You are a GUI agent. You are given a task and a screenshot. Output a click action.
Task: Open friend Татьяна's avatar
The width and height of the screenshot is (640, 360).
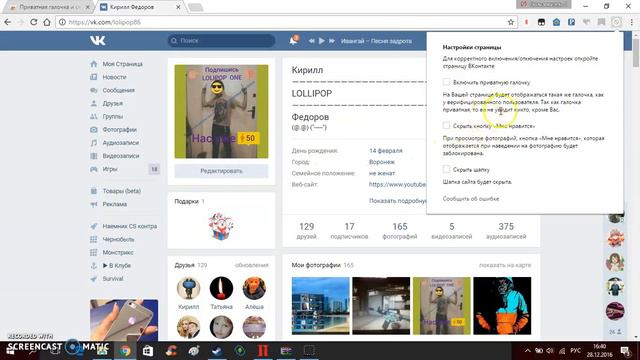(221, 289)
